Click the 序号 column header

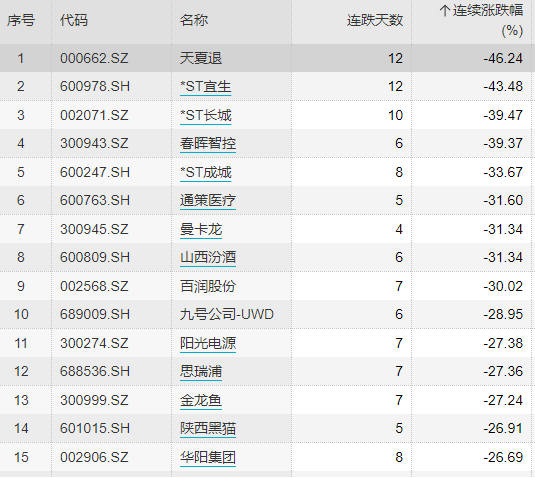click(x=21, y=20)
